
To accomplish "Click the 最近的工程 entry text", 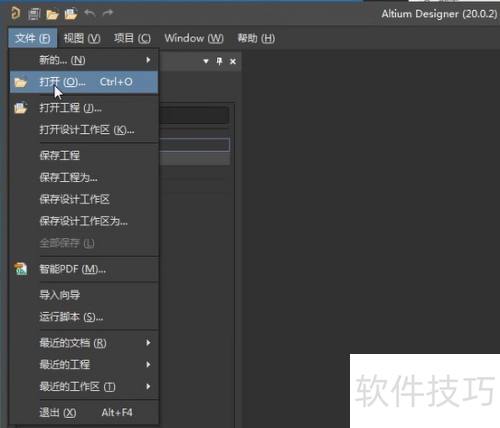I will pyautogui.click(x=65, y=364).
